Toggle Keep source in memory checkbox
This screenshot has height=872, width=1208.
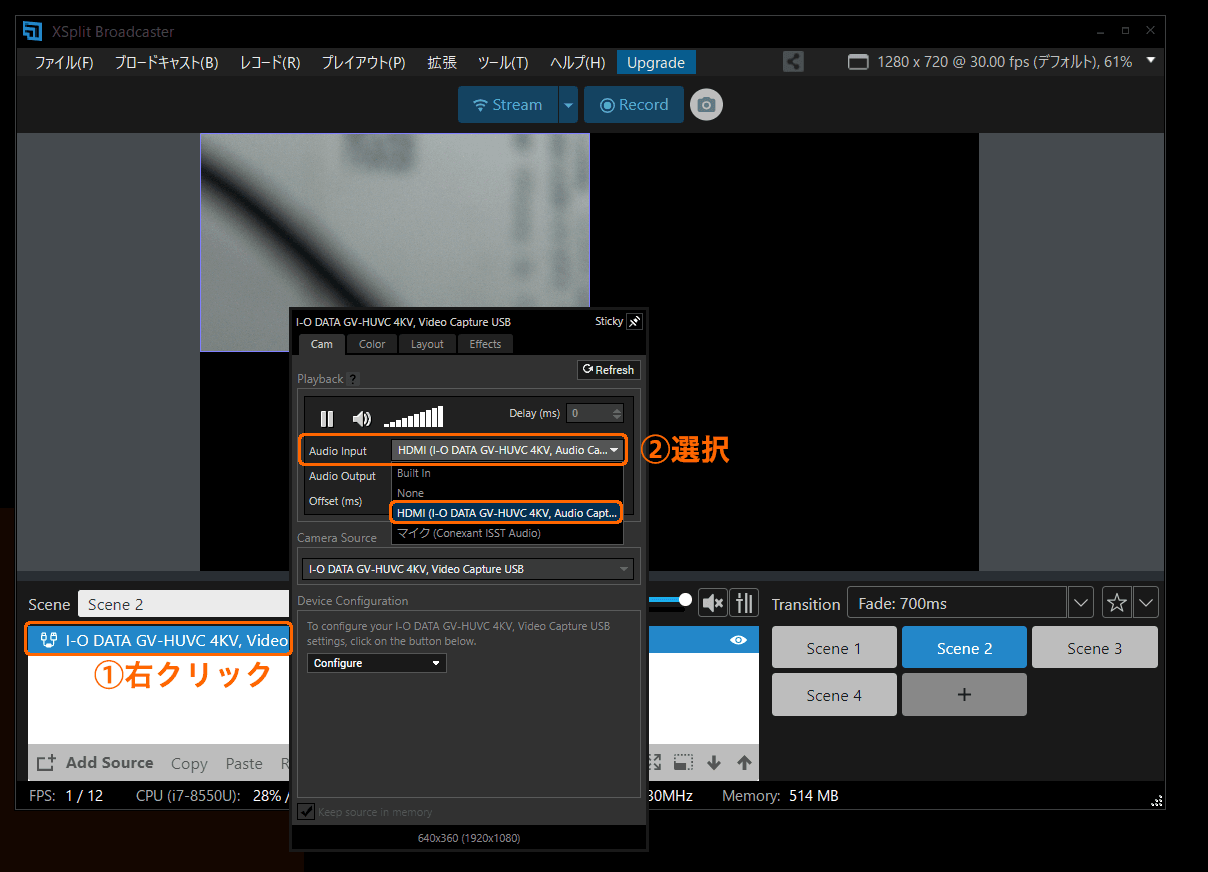coord(307,811)
